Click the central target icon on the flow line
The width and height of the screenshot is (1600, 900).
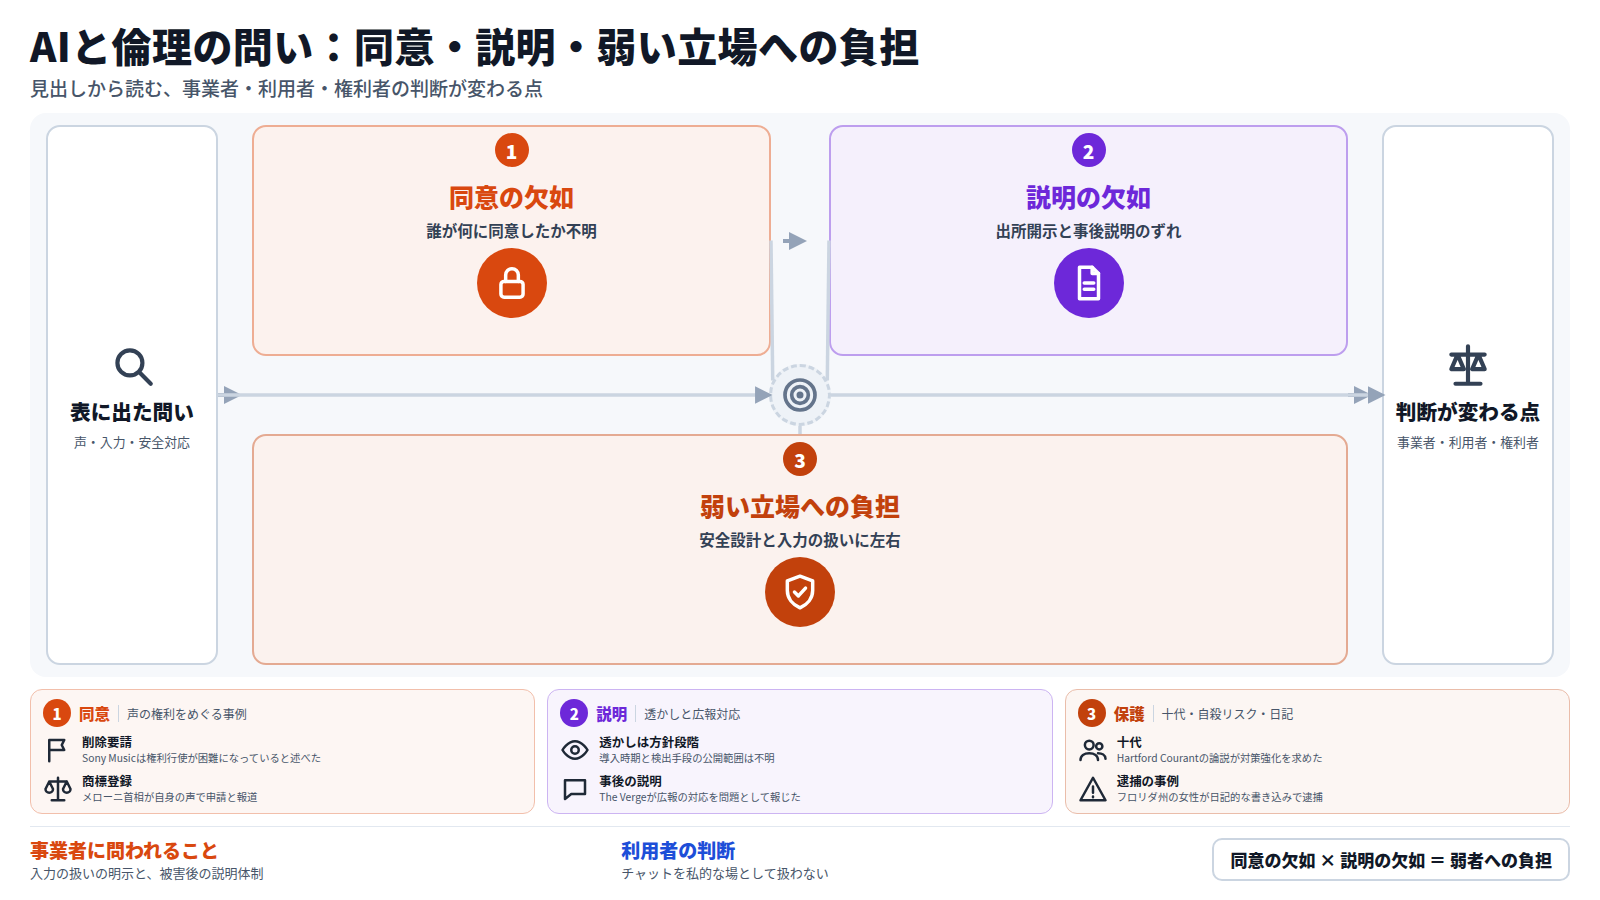[800, 395]
